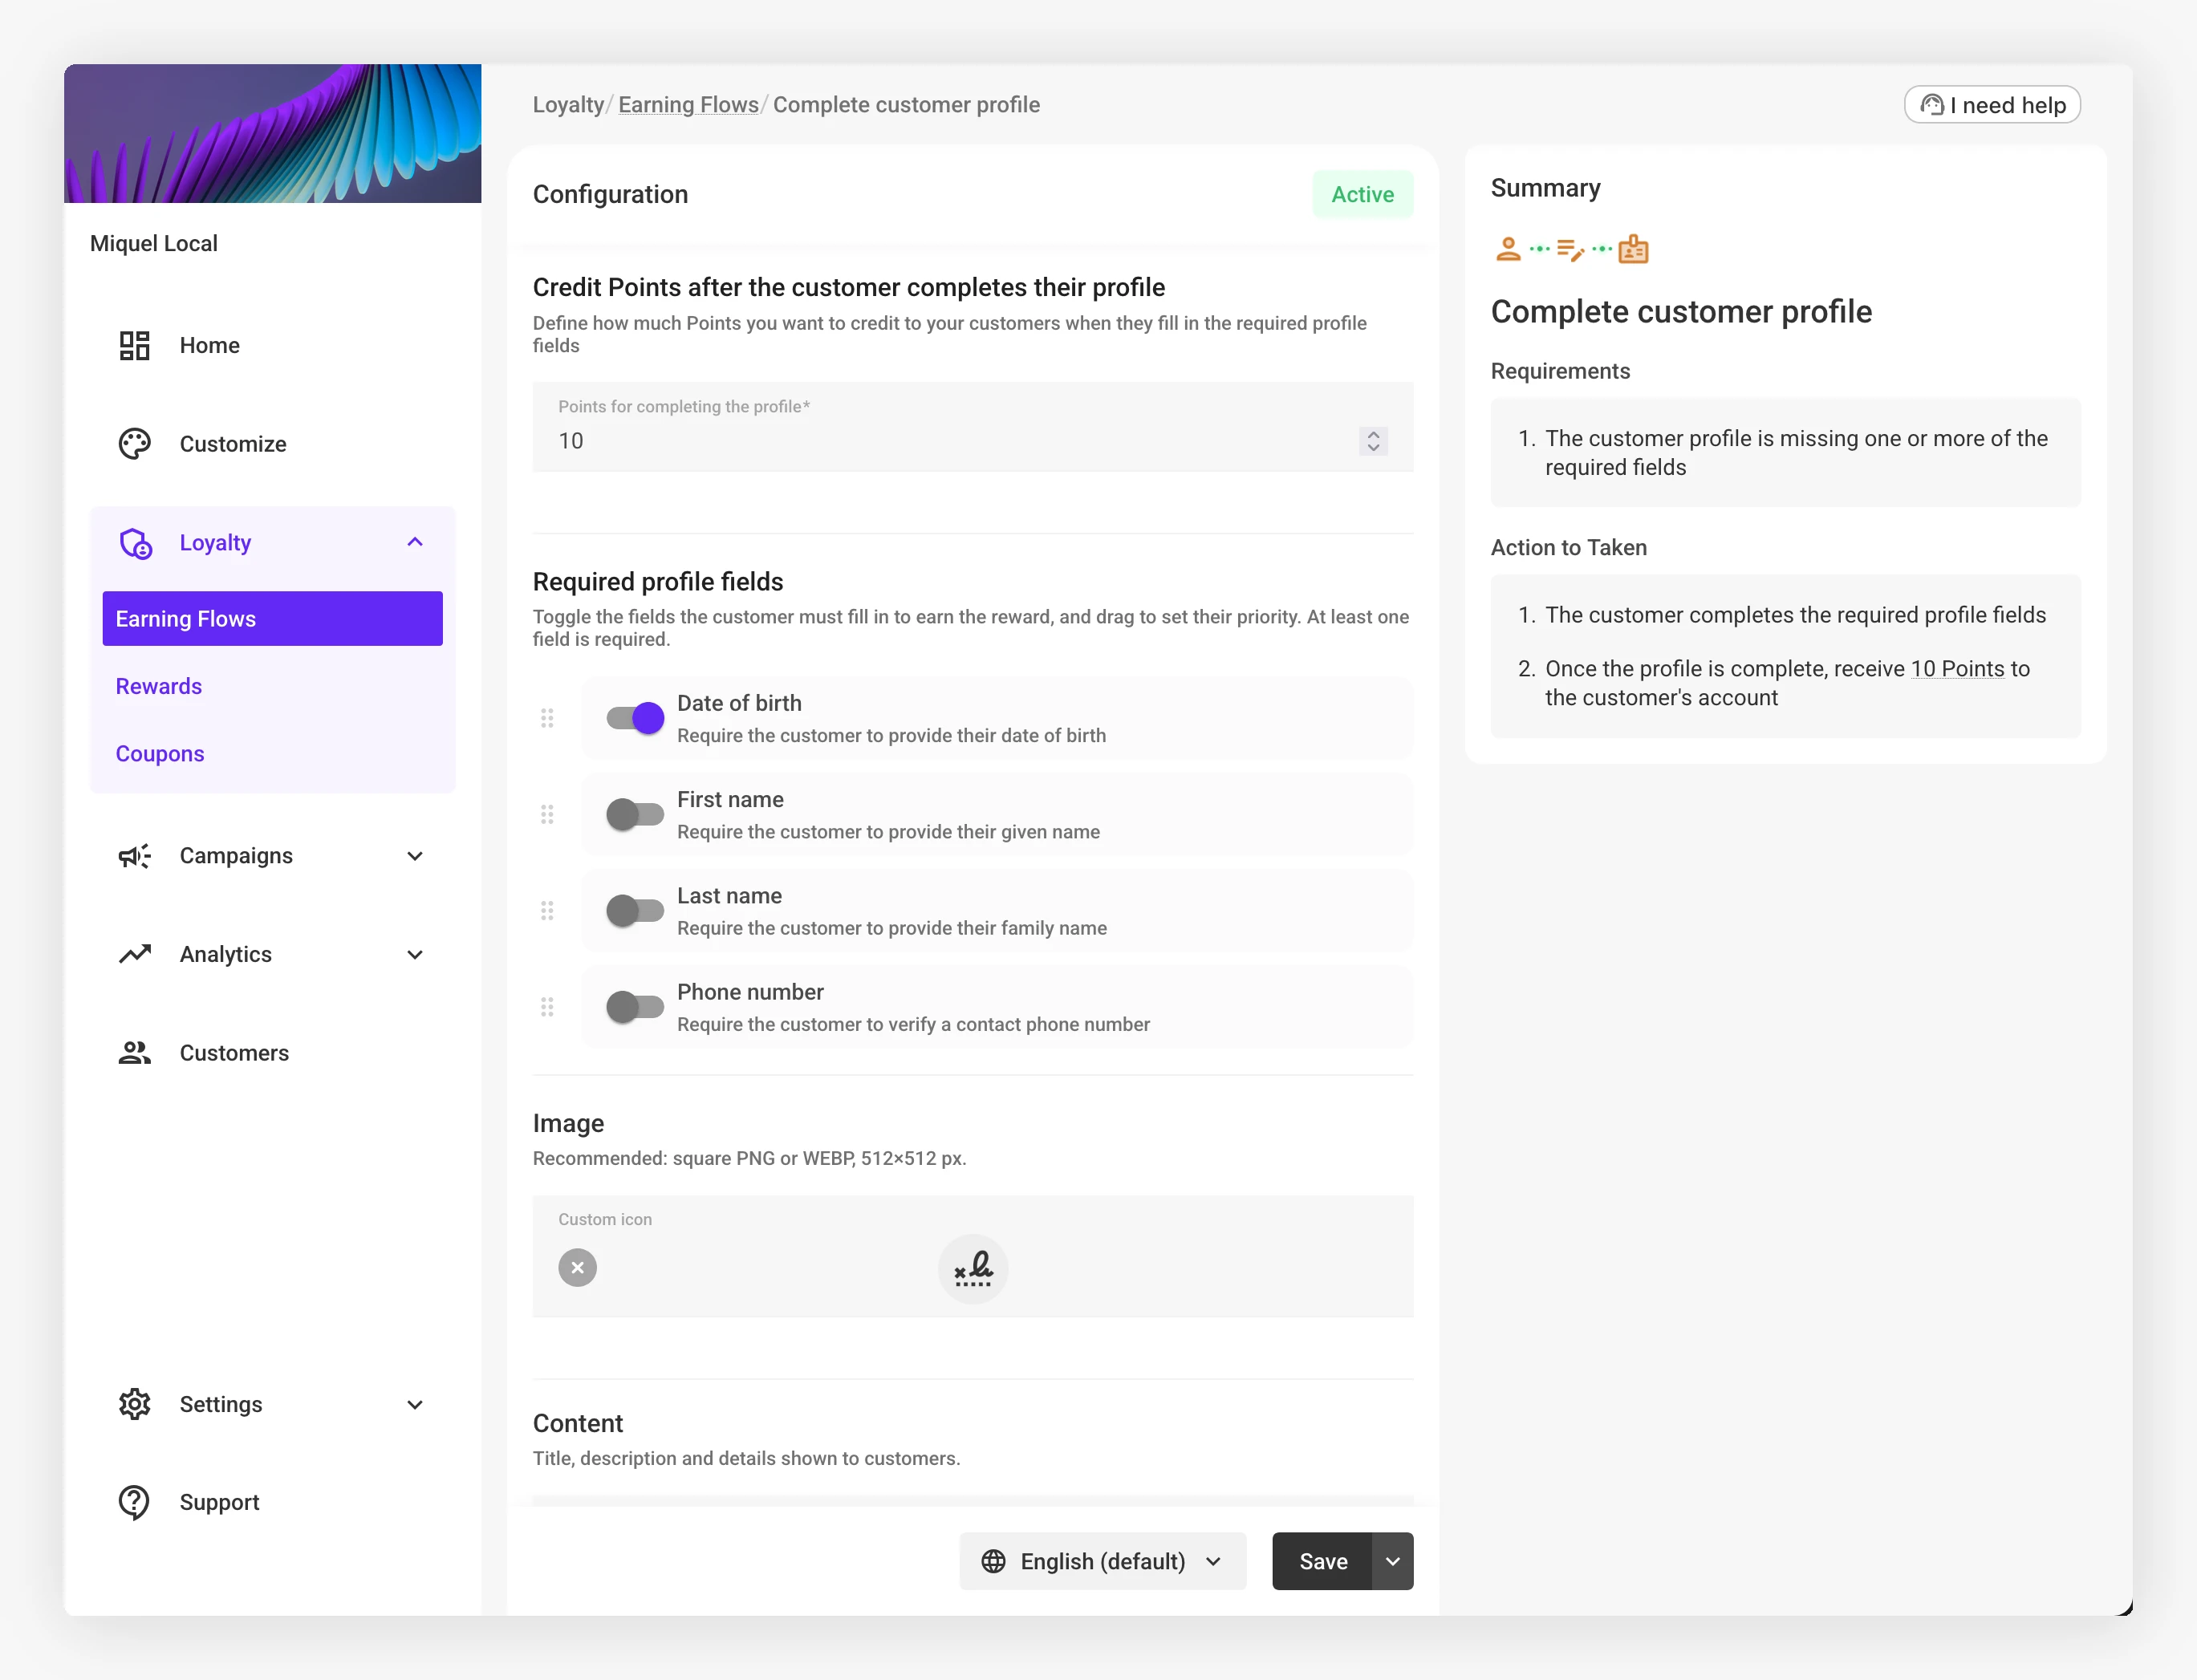Click the Image section heading

(x=568, y=1123)
